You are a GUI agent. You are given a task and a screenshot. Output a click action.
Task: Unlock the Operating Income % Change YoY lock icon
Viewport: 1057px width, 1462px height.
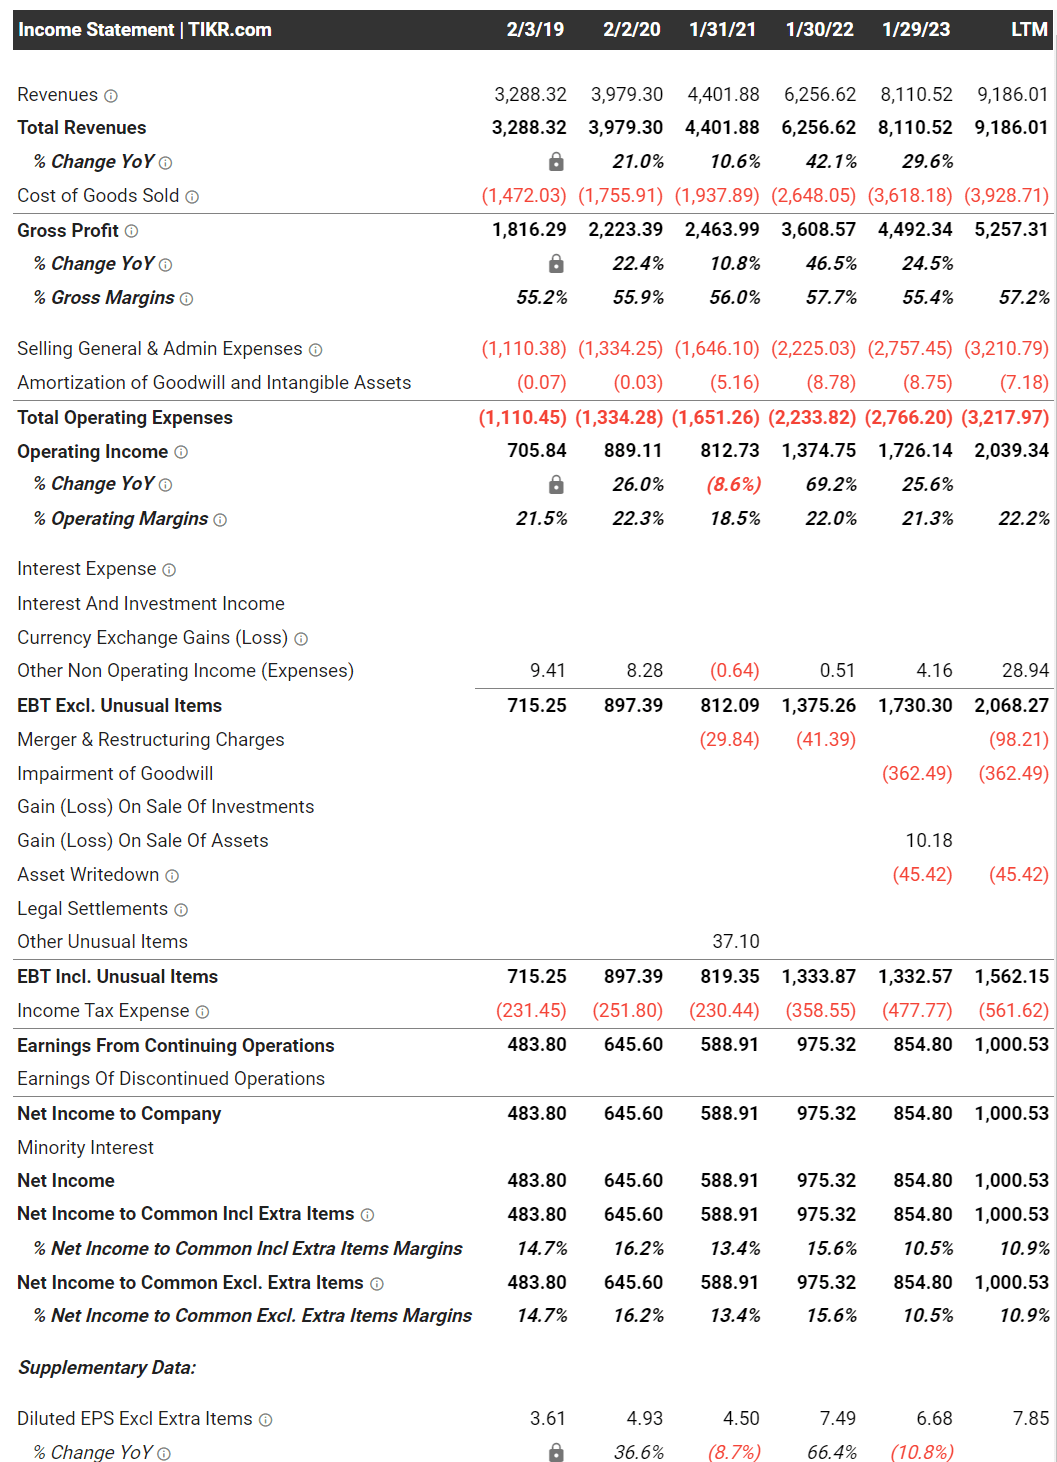[557, 483]
